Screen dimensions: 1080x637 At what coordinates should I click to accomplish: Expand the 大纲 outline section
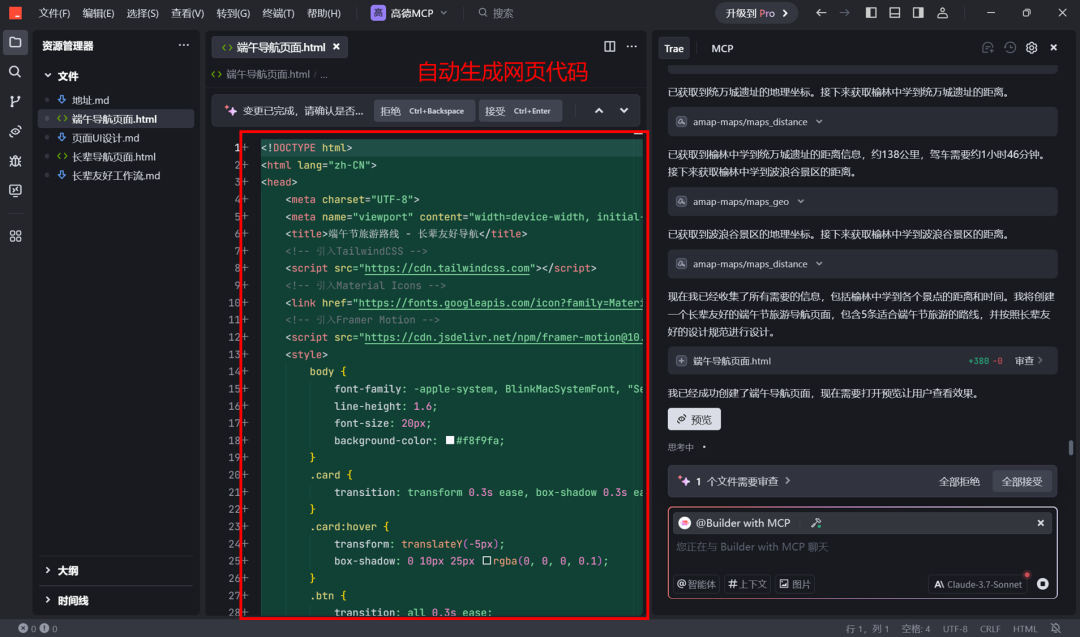pos(48,570)
